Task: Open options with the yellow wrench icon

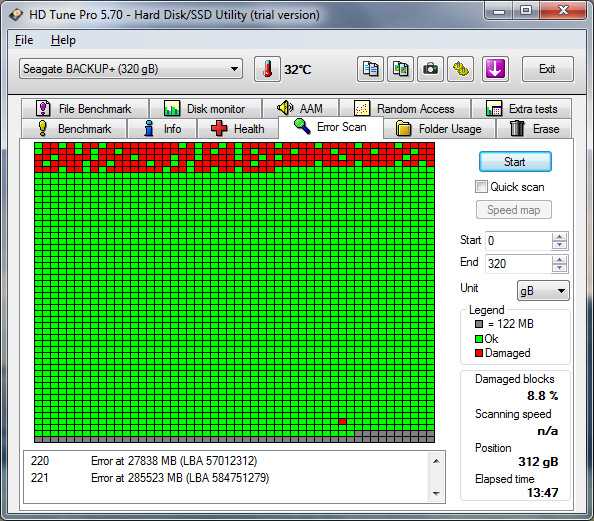Action: click(x=460, y=69)
